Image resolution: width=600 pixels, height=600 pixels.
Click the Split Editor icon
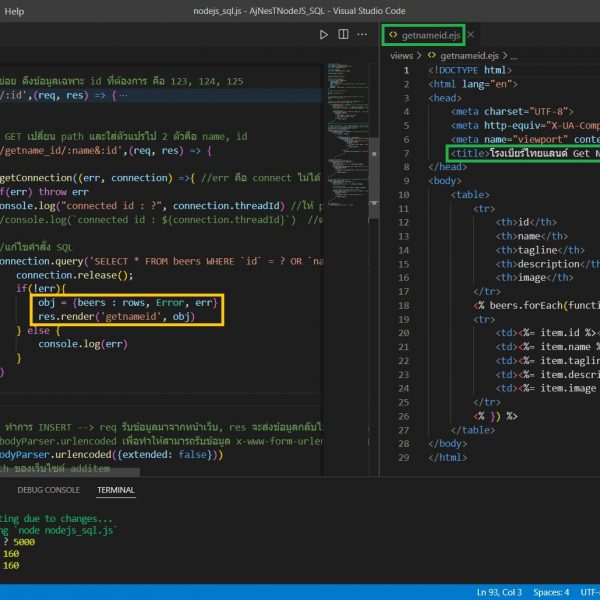tap(343, 34)
